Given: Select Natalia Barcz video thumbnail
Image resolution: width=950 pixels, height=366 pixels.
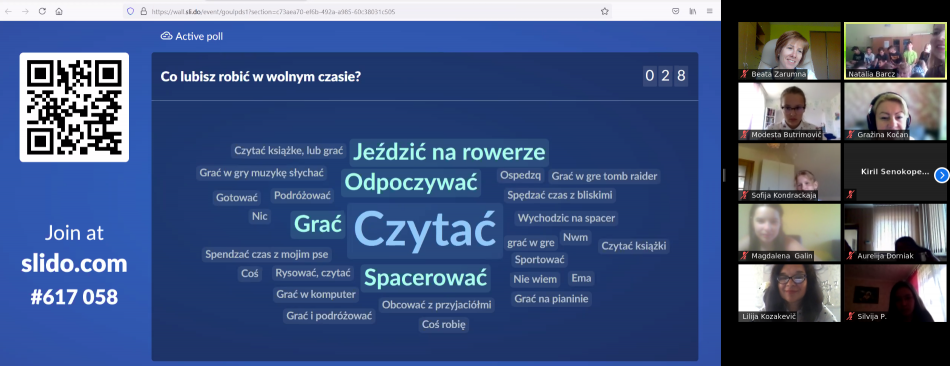Looking at the screenshot, I should (895, 51).
